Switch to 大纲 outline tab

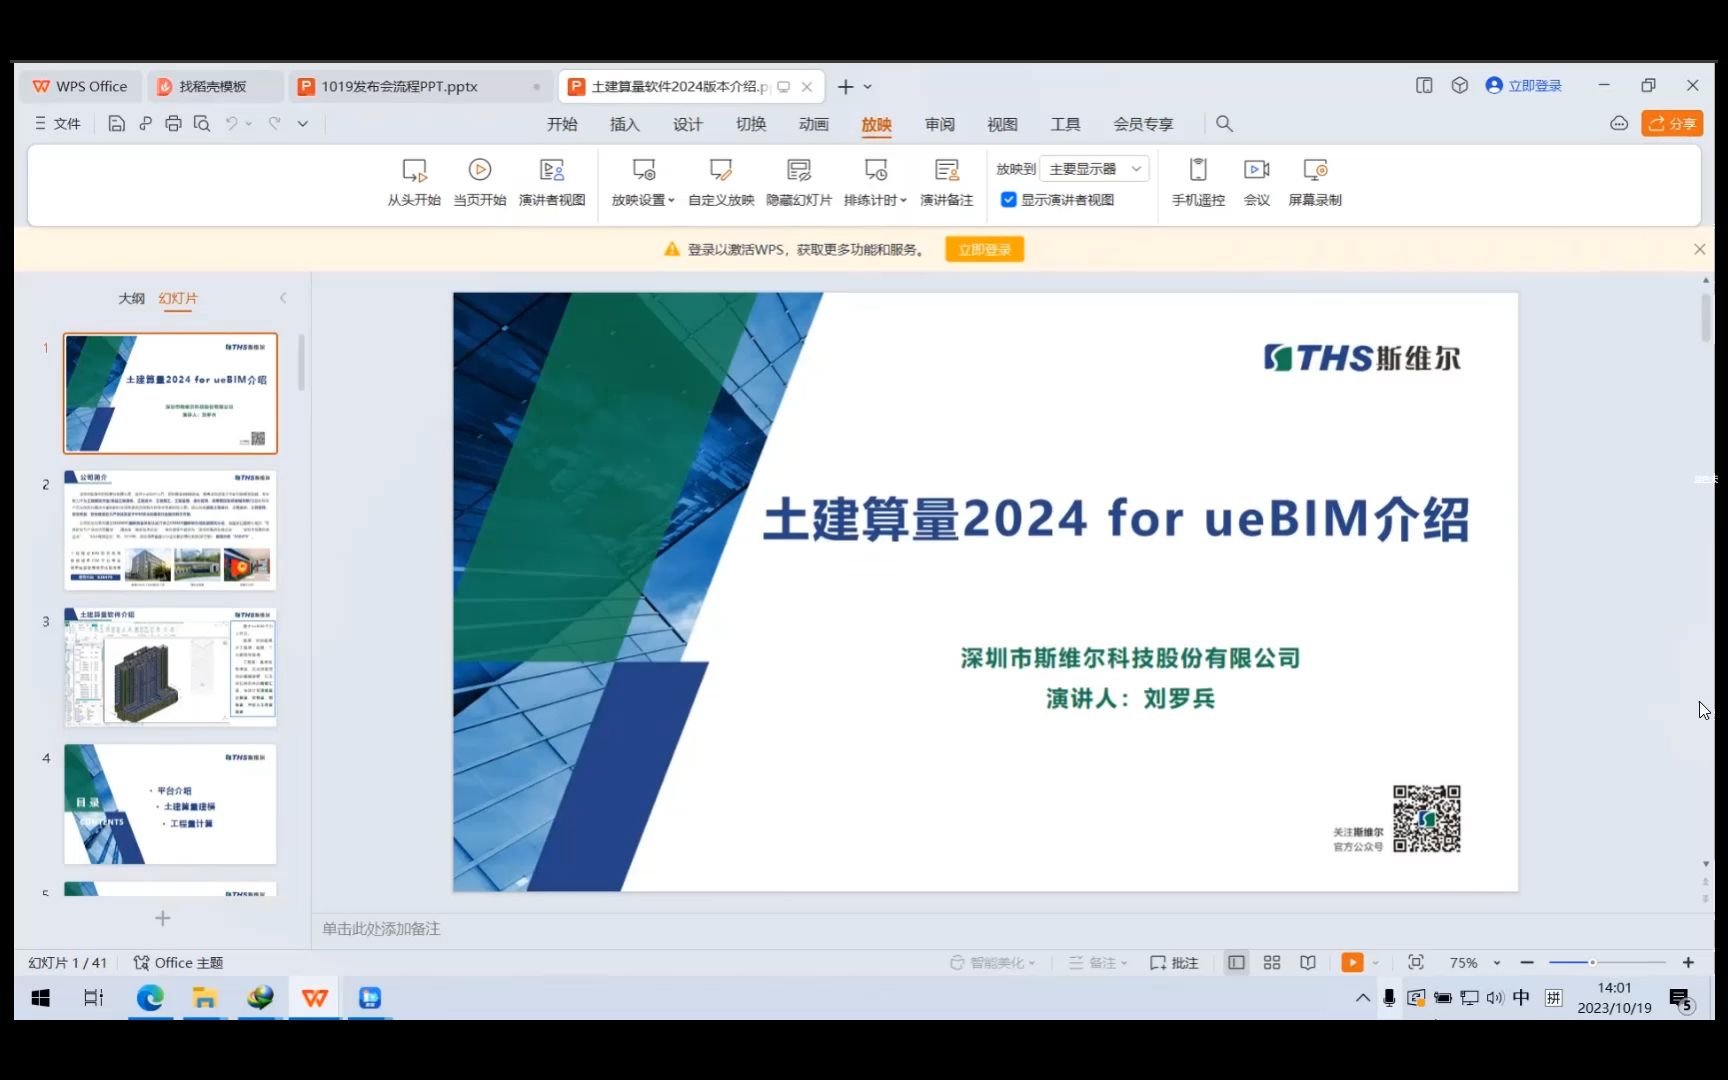pos(131,298)
